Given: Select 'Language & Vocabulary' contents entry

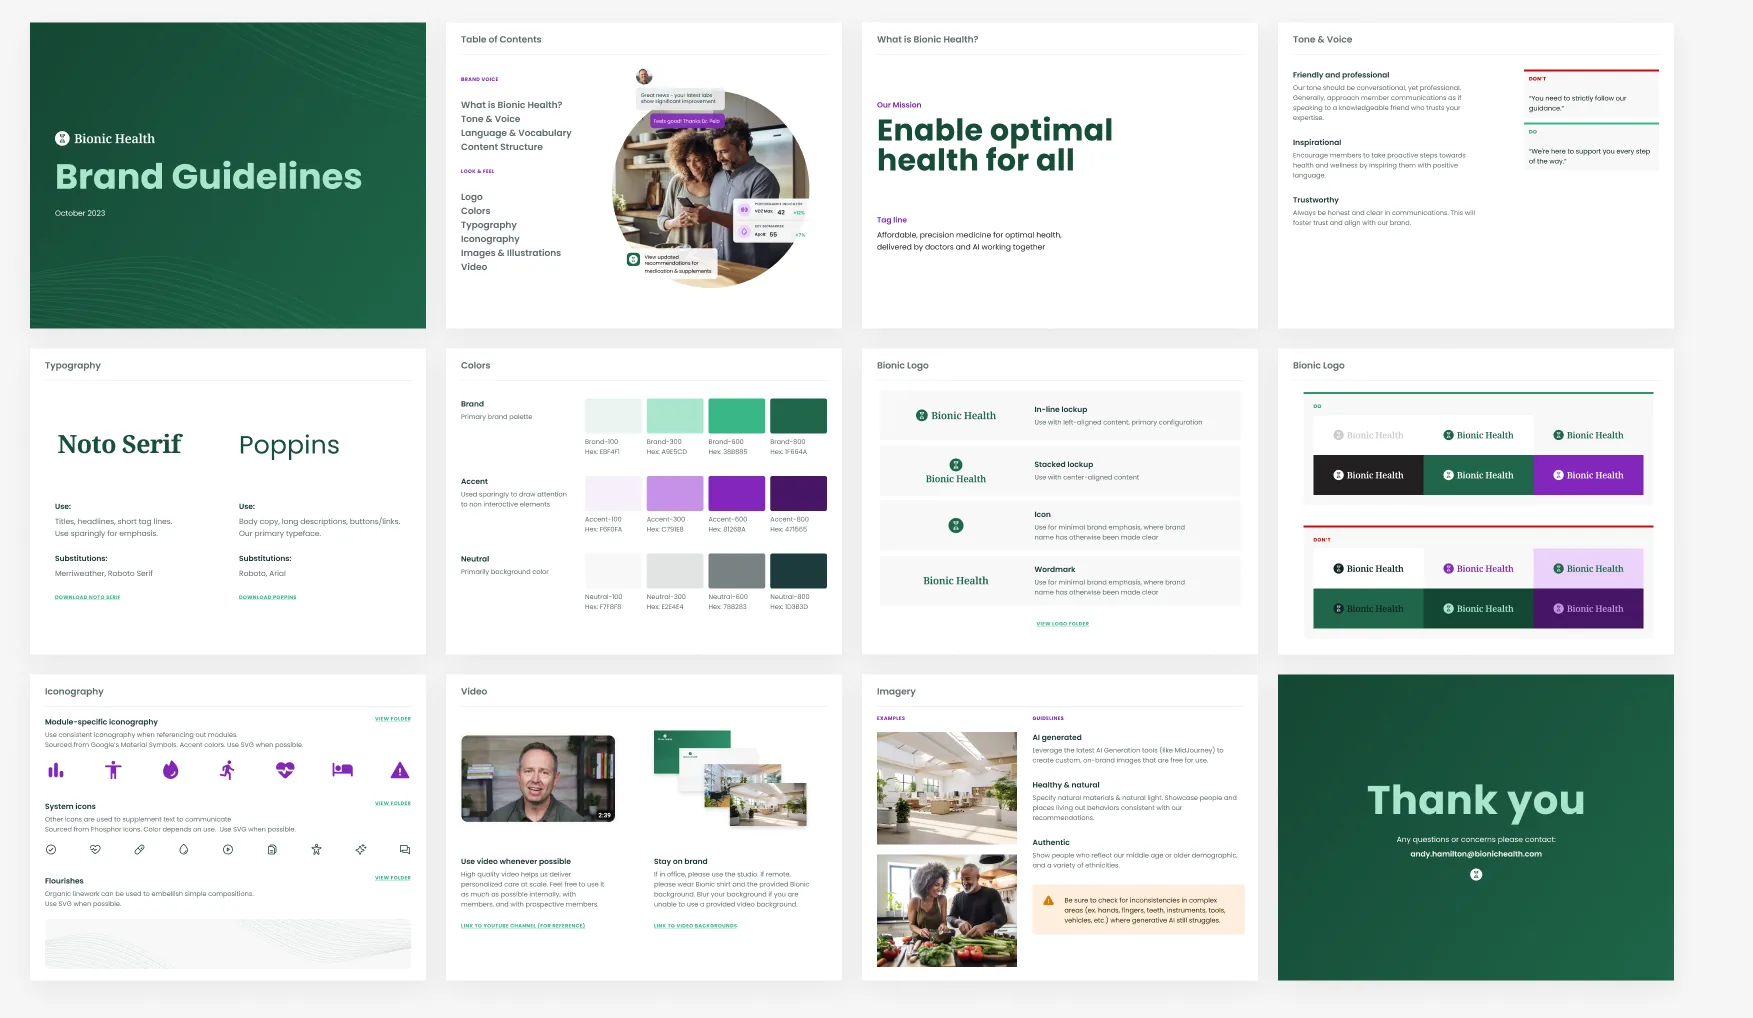Looking at the screenshot, I should (x=516, y=133).
